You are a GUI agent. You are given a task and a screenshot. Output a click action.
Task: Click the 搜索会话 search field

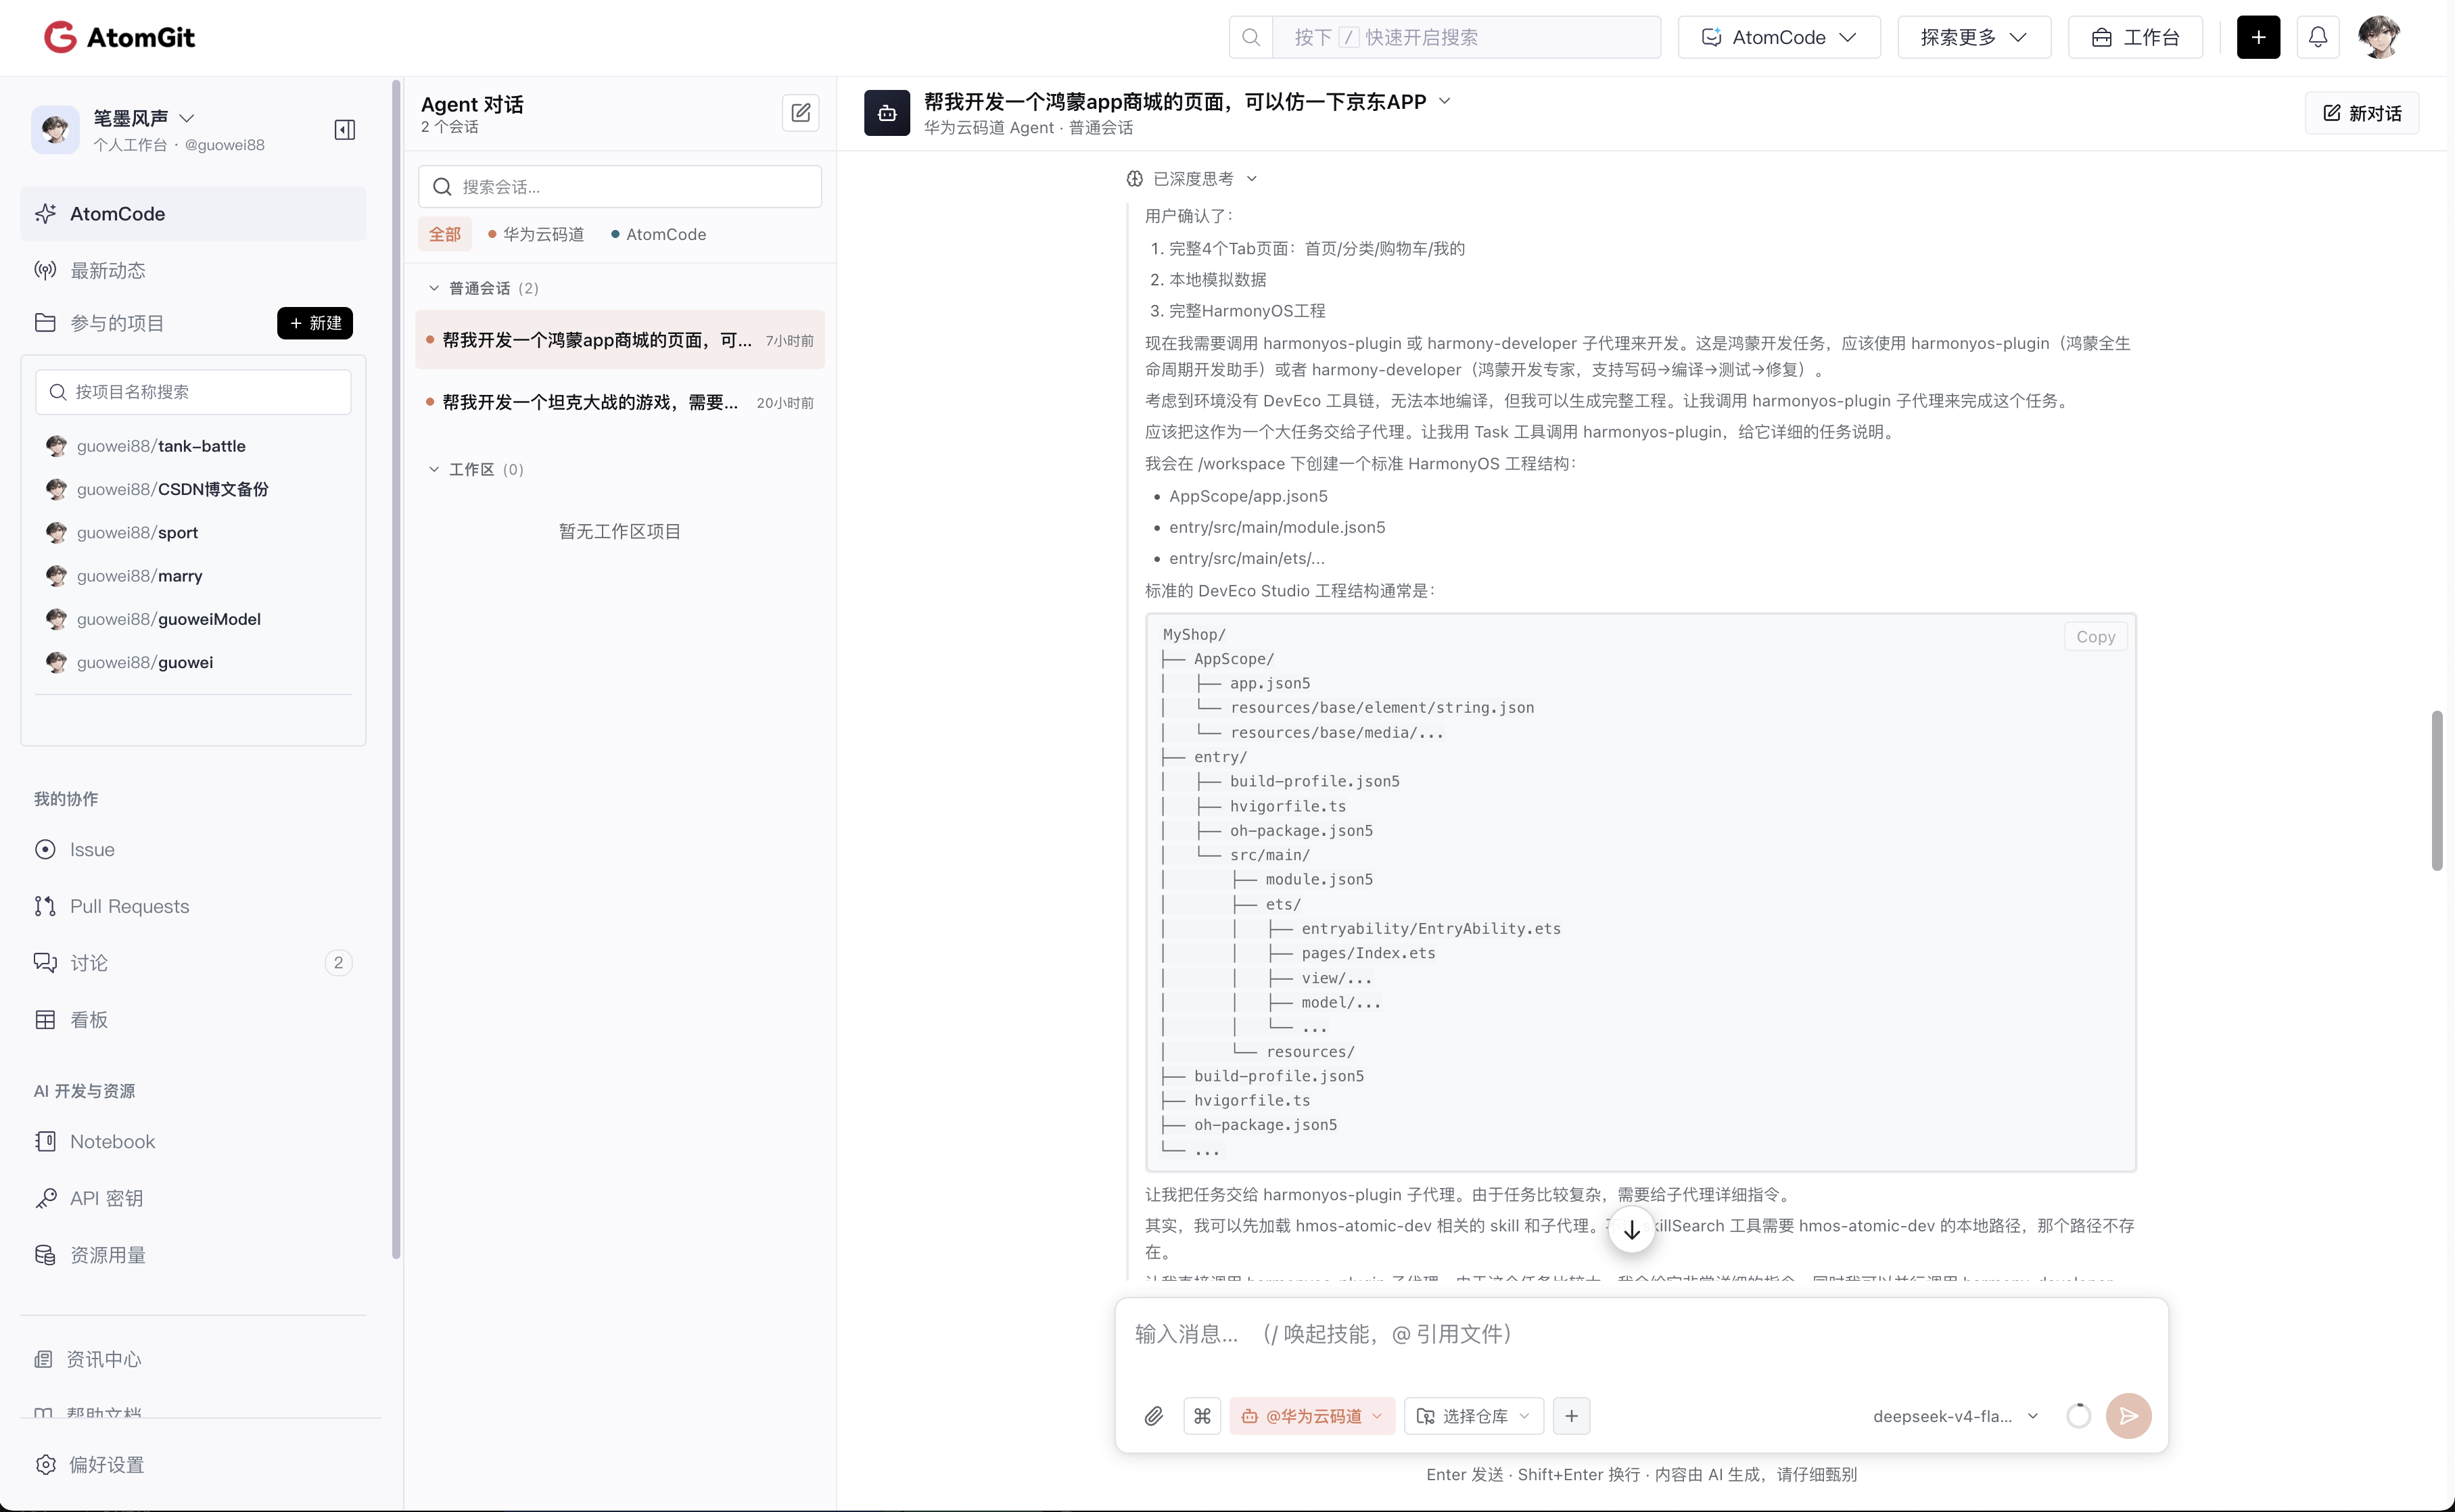pyautogui.click(x=620, y=187)
